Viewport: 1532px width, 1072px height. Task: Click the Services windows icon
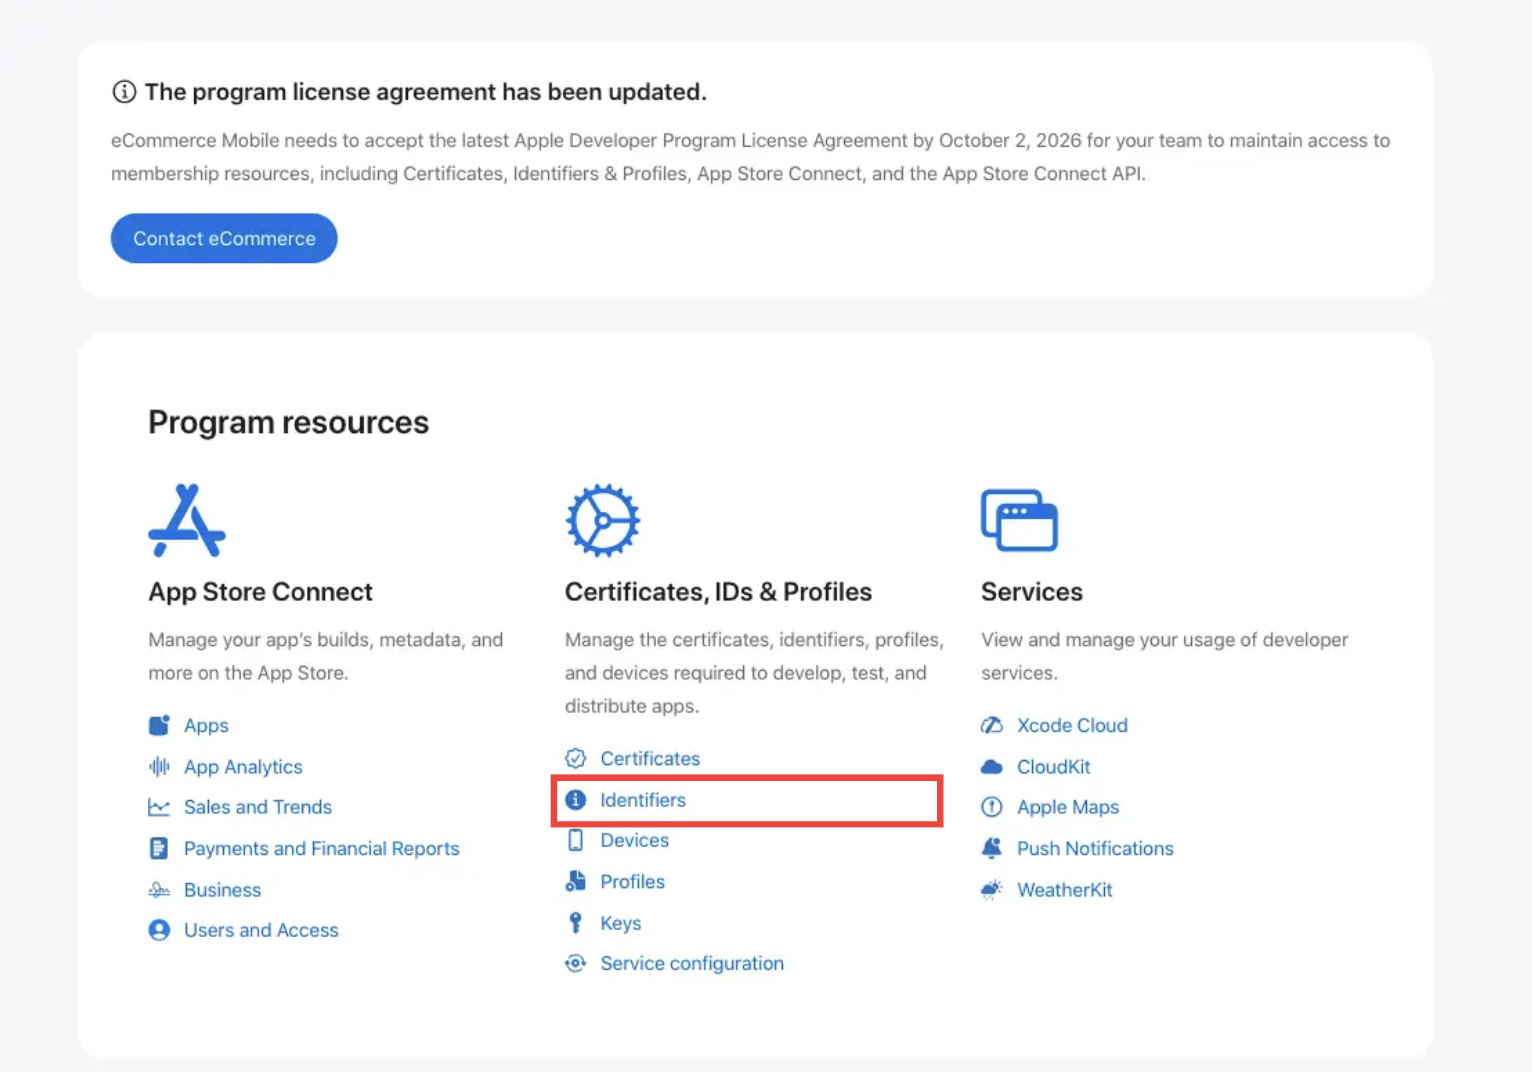(1019, 520)
